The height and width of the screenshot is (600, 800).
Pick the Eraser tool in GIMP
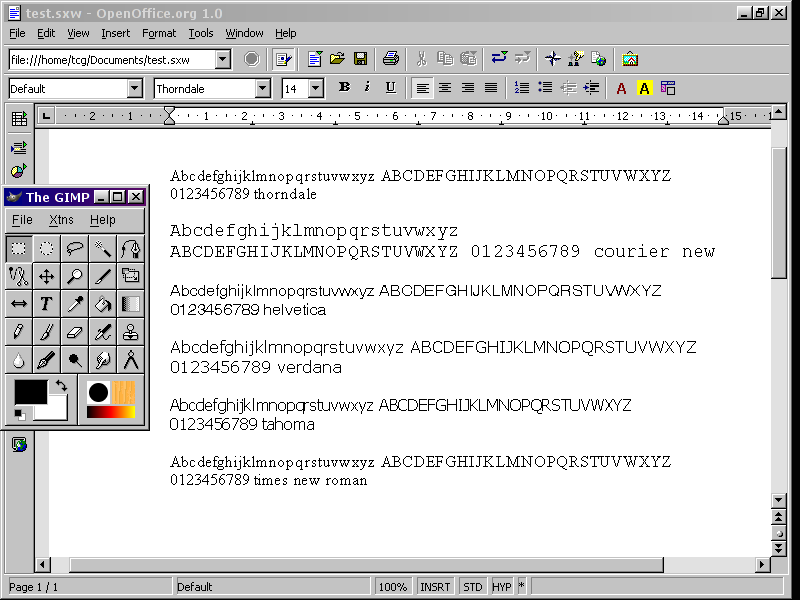74,333
